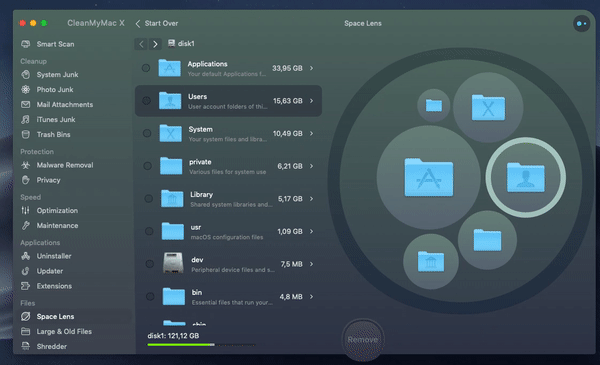Check the System folder checkbox

click(147, 133)
